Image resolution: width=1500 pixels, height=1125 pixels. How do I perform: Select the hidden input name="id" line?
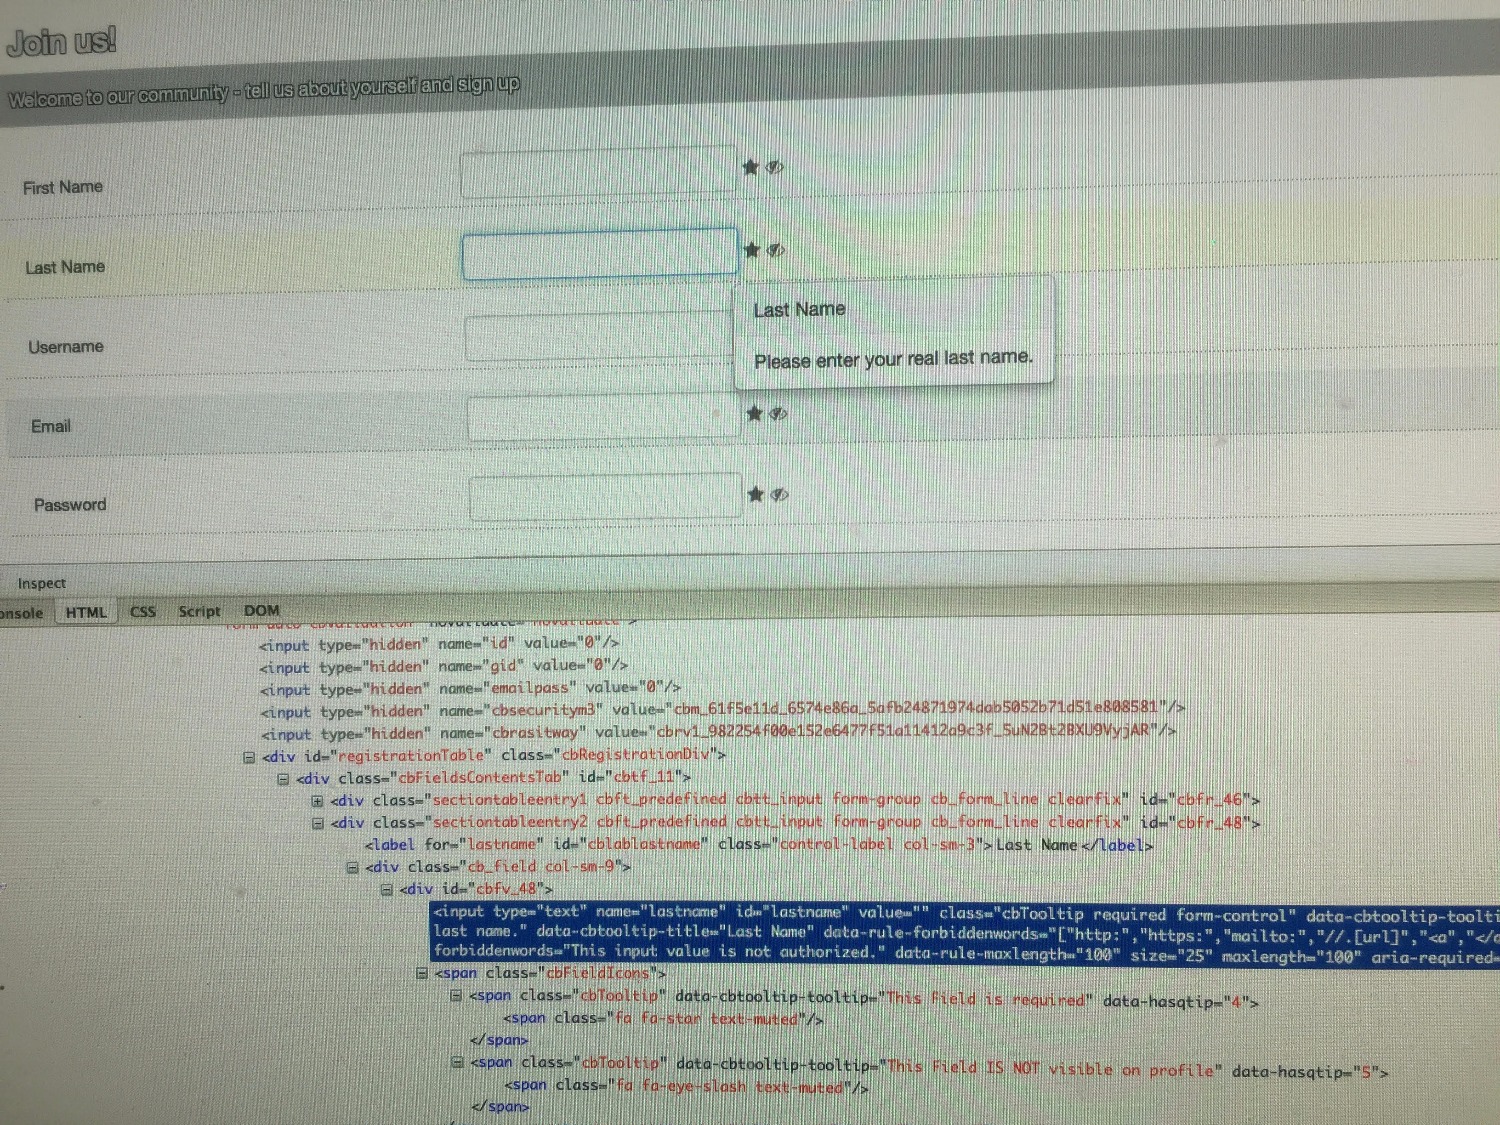point(438,644)
